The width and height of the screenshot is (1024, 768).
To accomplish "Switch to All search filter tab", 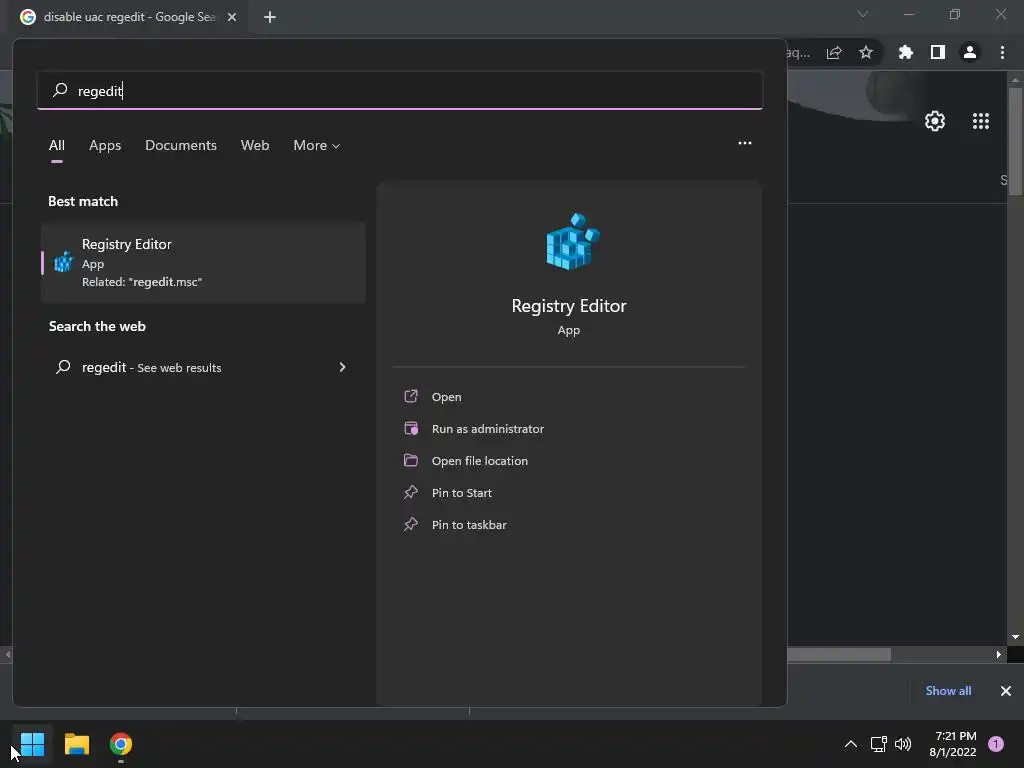I will point(57,146).
